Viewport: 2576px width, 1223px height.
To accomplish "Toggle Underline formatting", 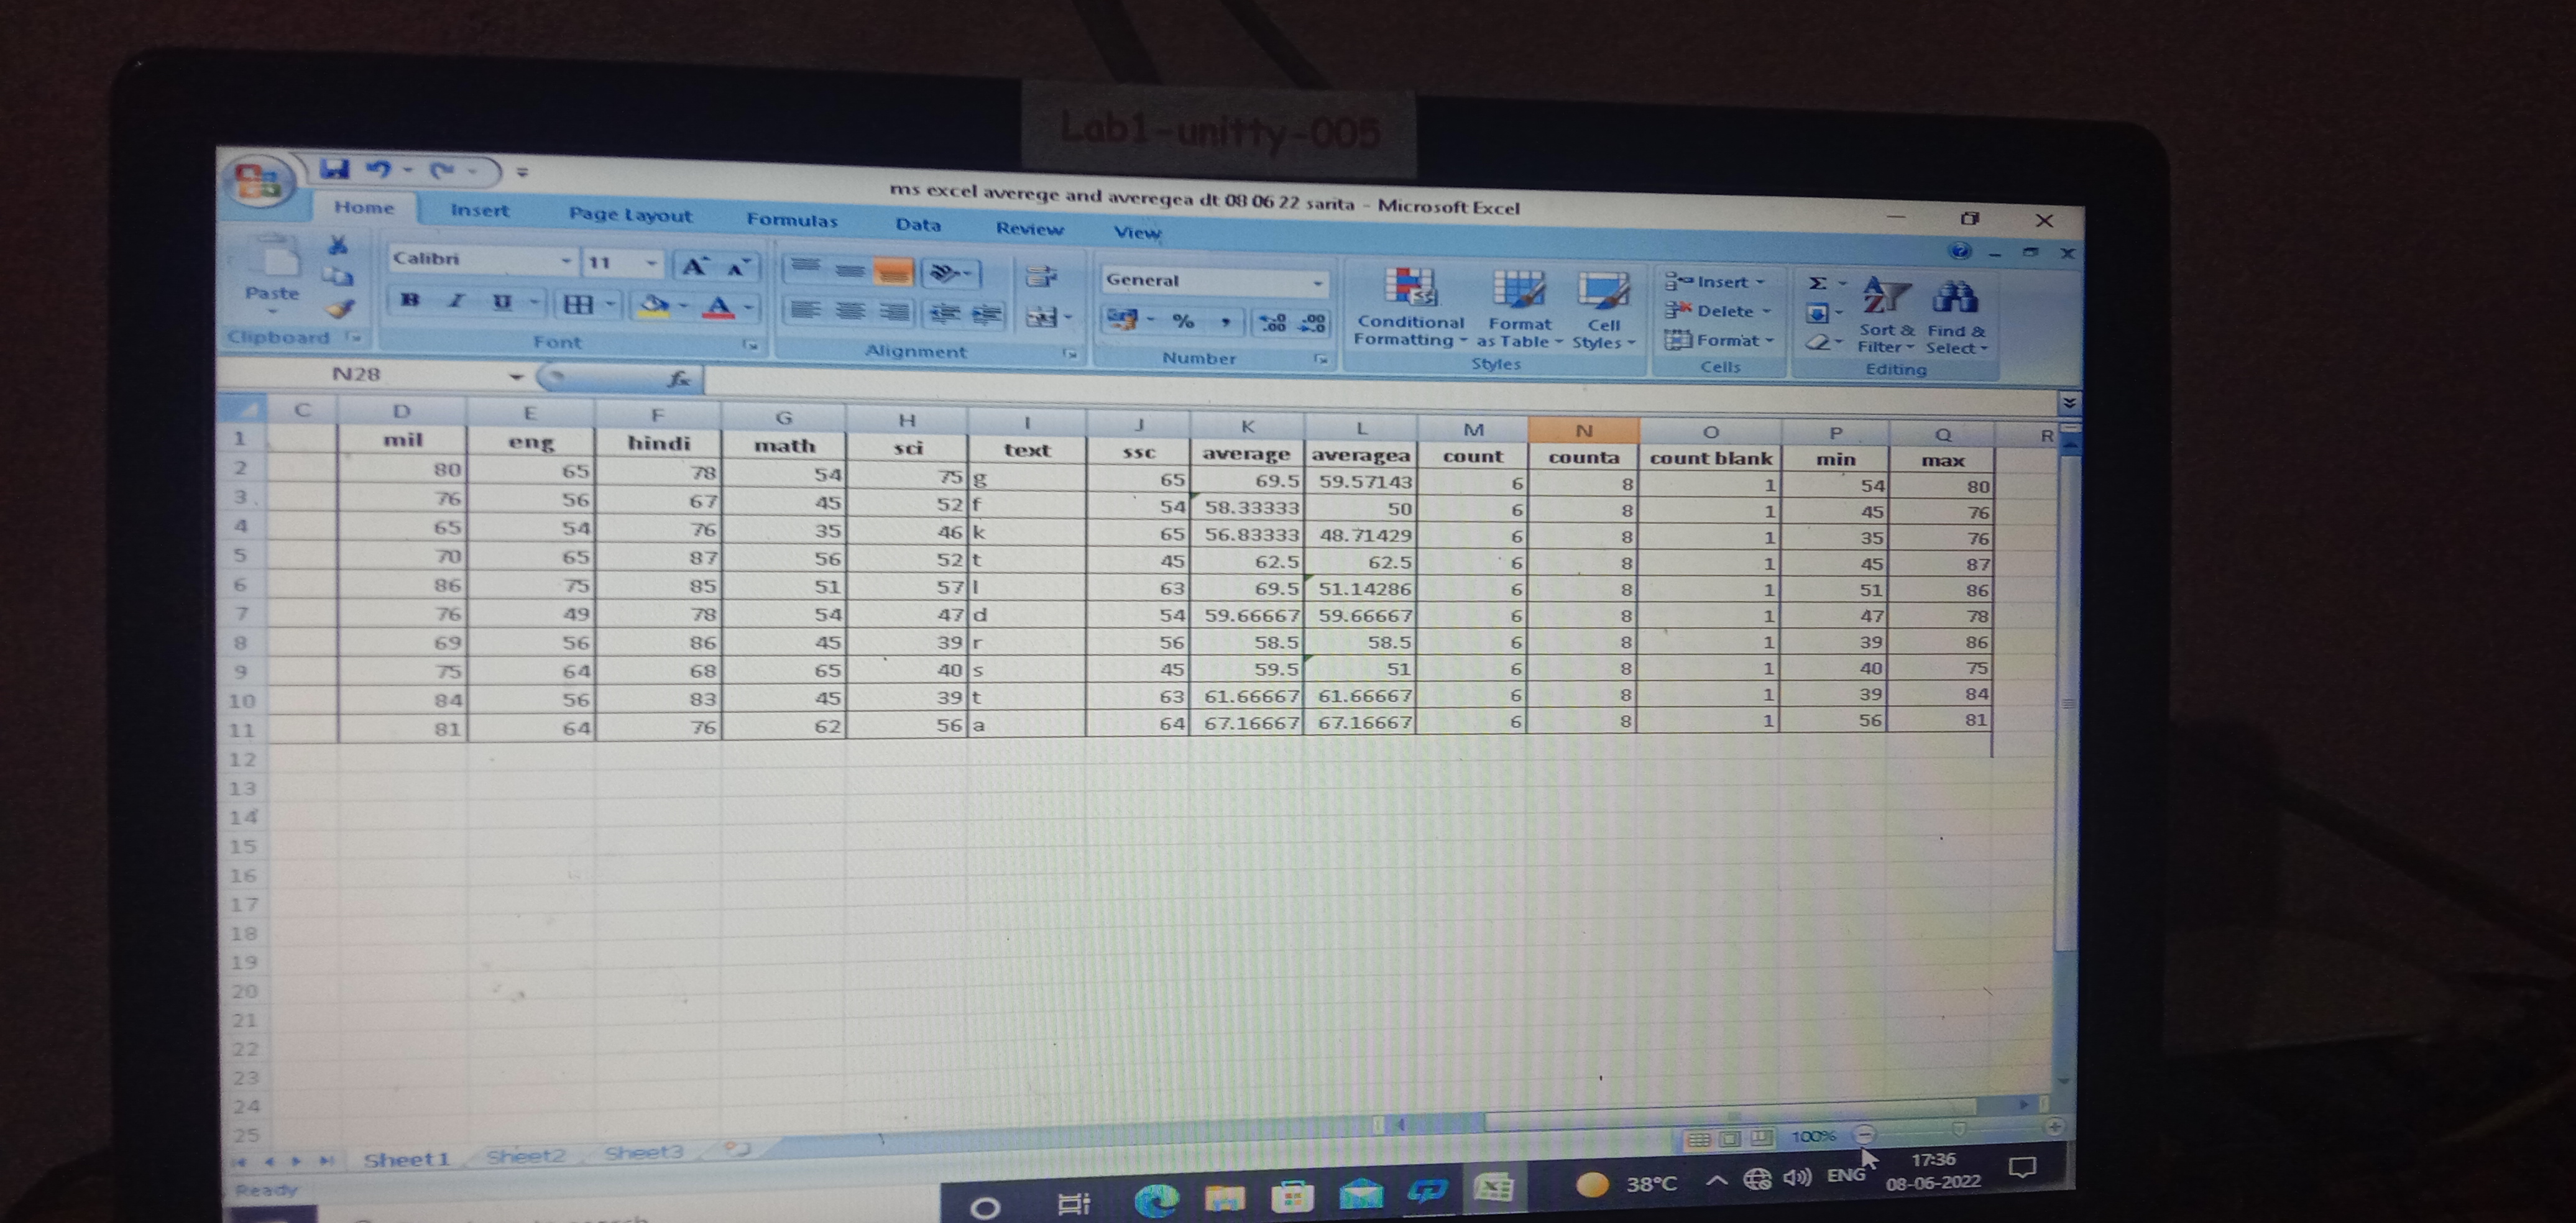I will [502, 302].
